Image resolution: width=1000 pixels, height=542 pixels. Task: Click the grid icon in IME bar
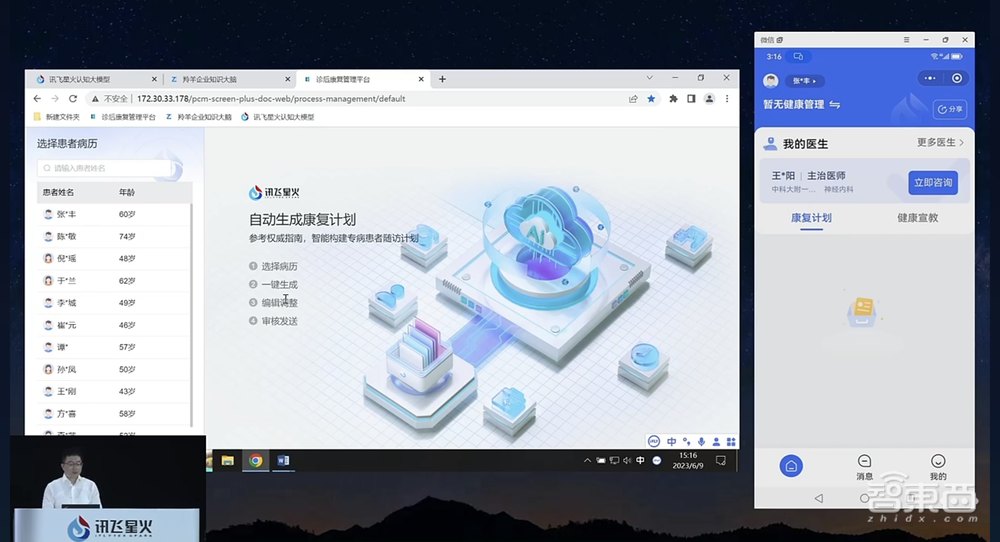tap(731, 441)
